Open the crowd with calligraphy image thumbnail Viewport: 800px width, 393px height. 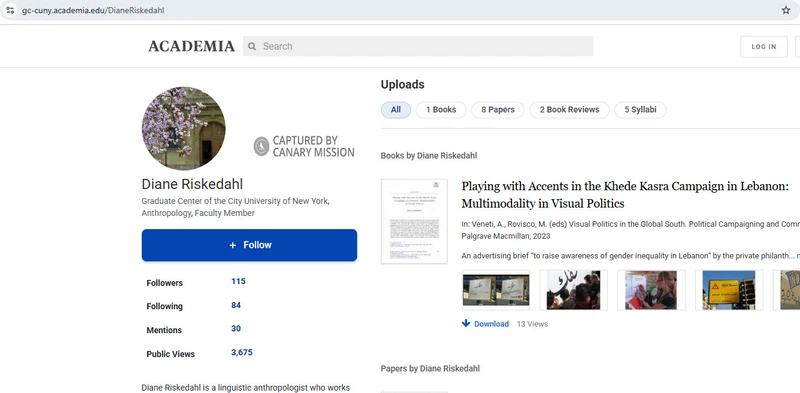pyautogui.click(x=573, y=290)
